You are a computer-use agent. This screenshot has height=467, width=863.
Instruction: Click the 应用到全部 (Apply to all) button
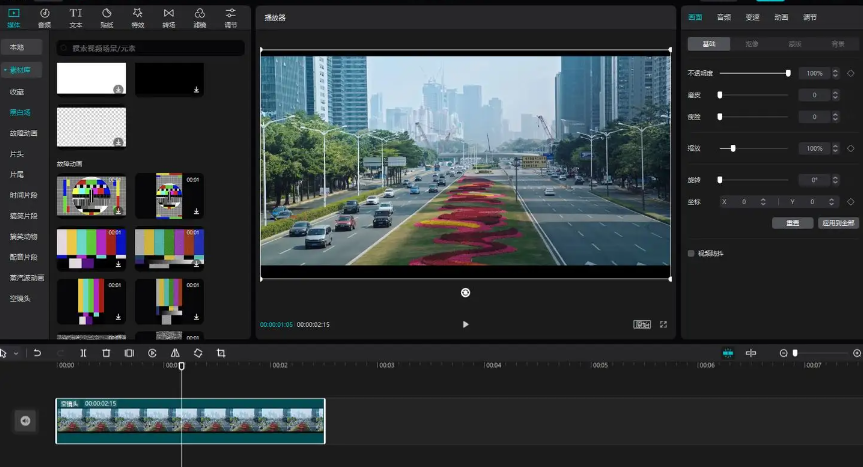click(838, 223)
